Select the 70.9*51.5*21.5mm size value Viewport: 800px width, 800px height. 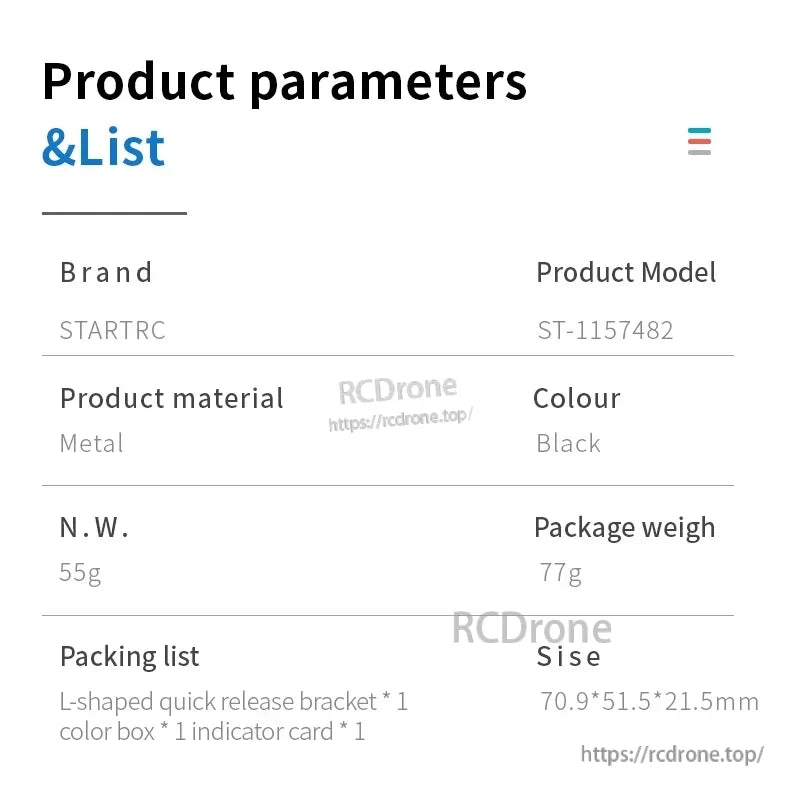649,701
